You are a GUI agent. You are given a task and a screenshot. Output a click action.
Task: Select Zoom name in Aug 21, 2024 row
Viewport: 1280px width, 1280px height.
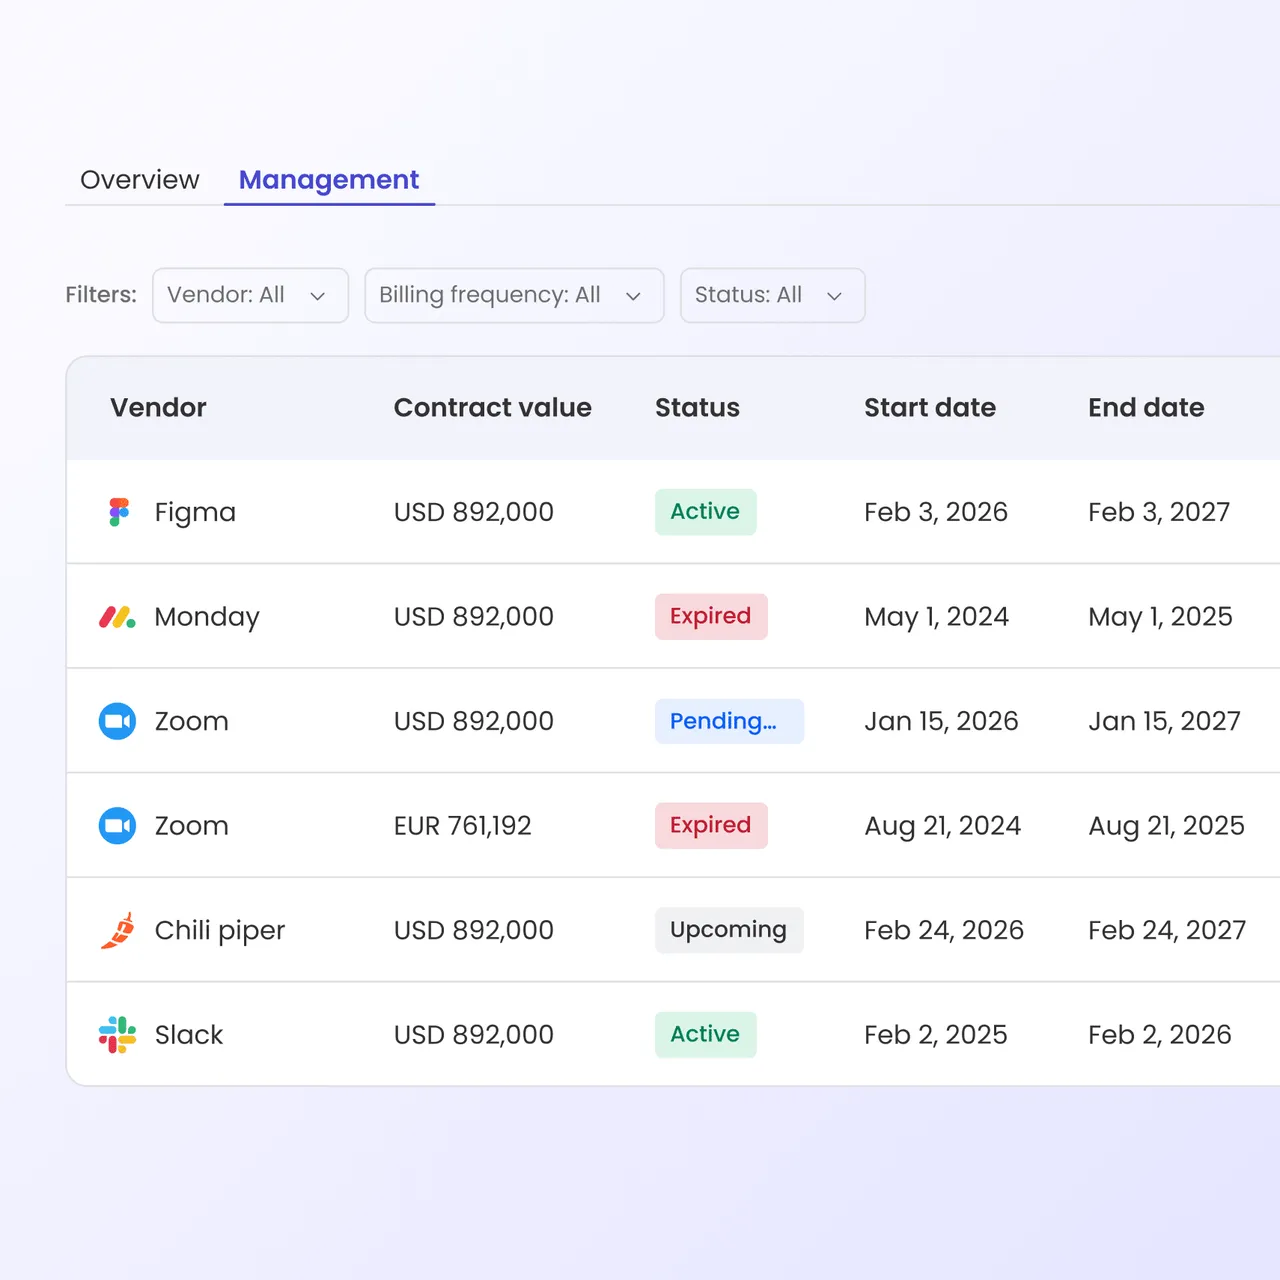(x=191, y=826)
